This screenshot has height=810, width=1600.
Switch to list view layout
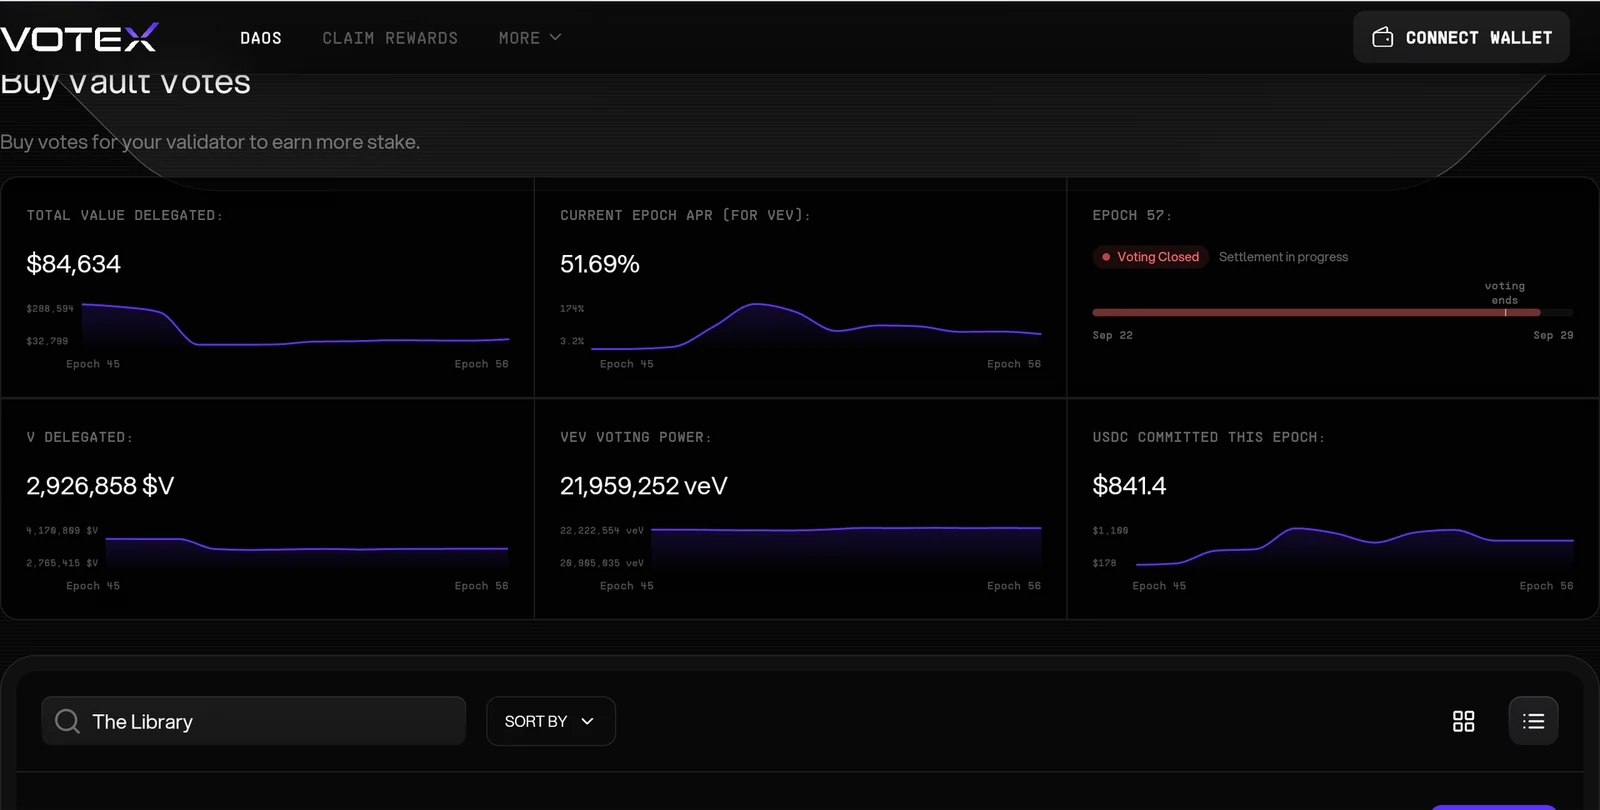[1533, 721]
